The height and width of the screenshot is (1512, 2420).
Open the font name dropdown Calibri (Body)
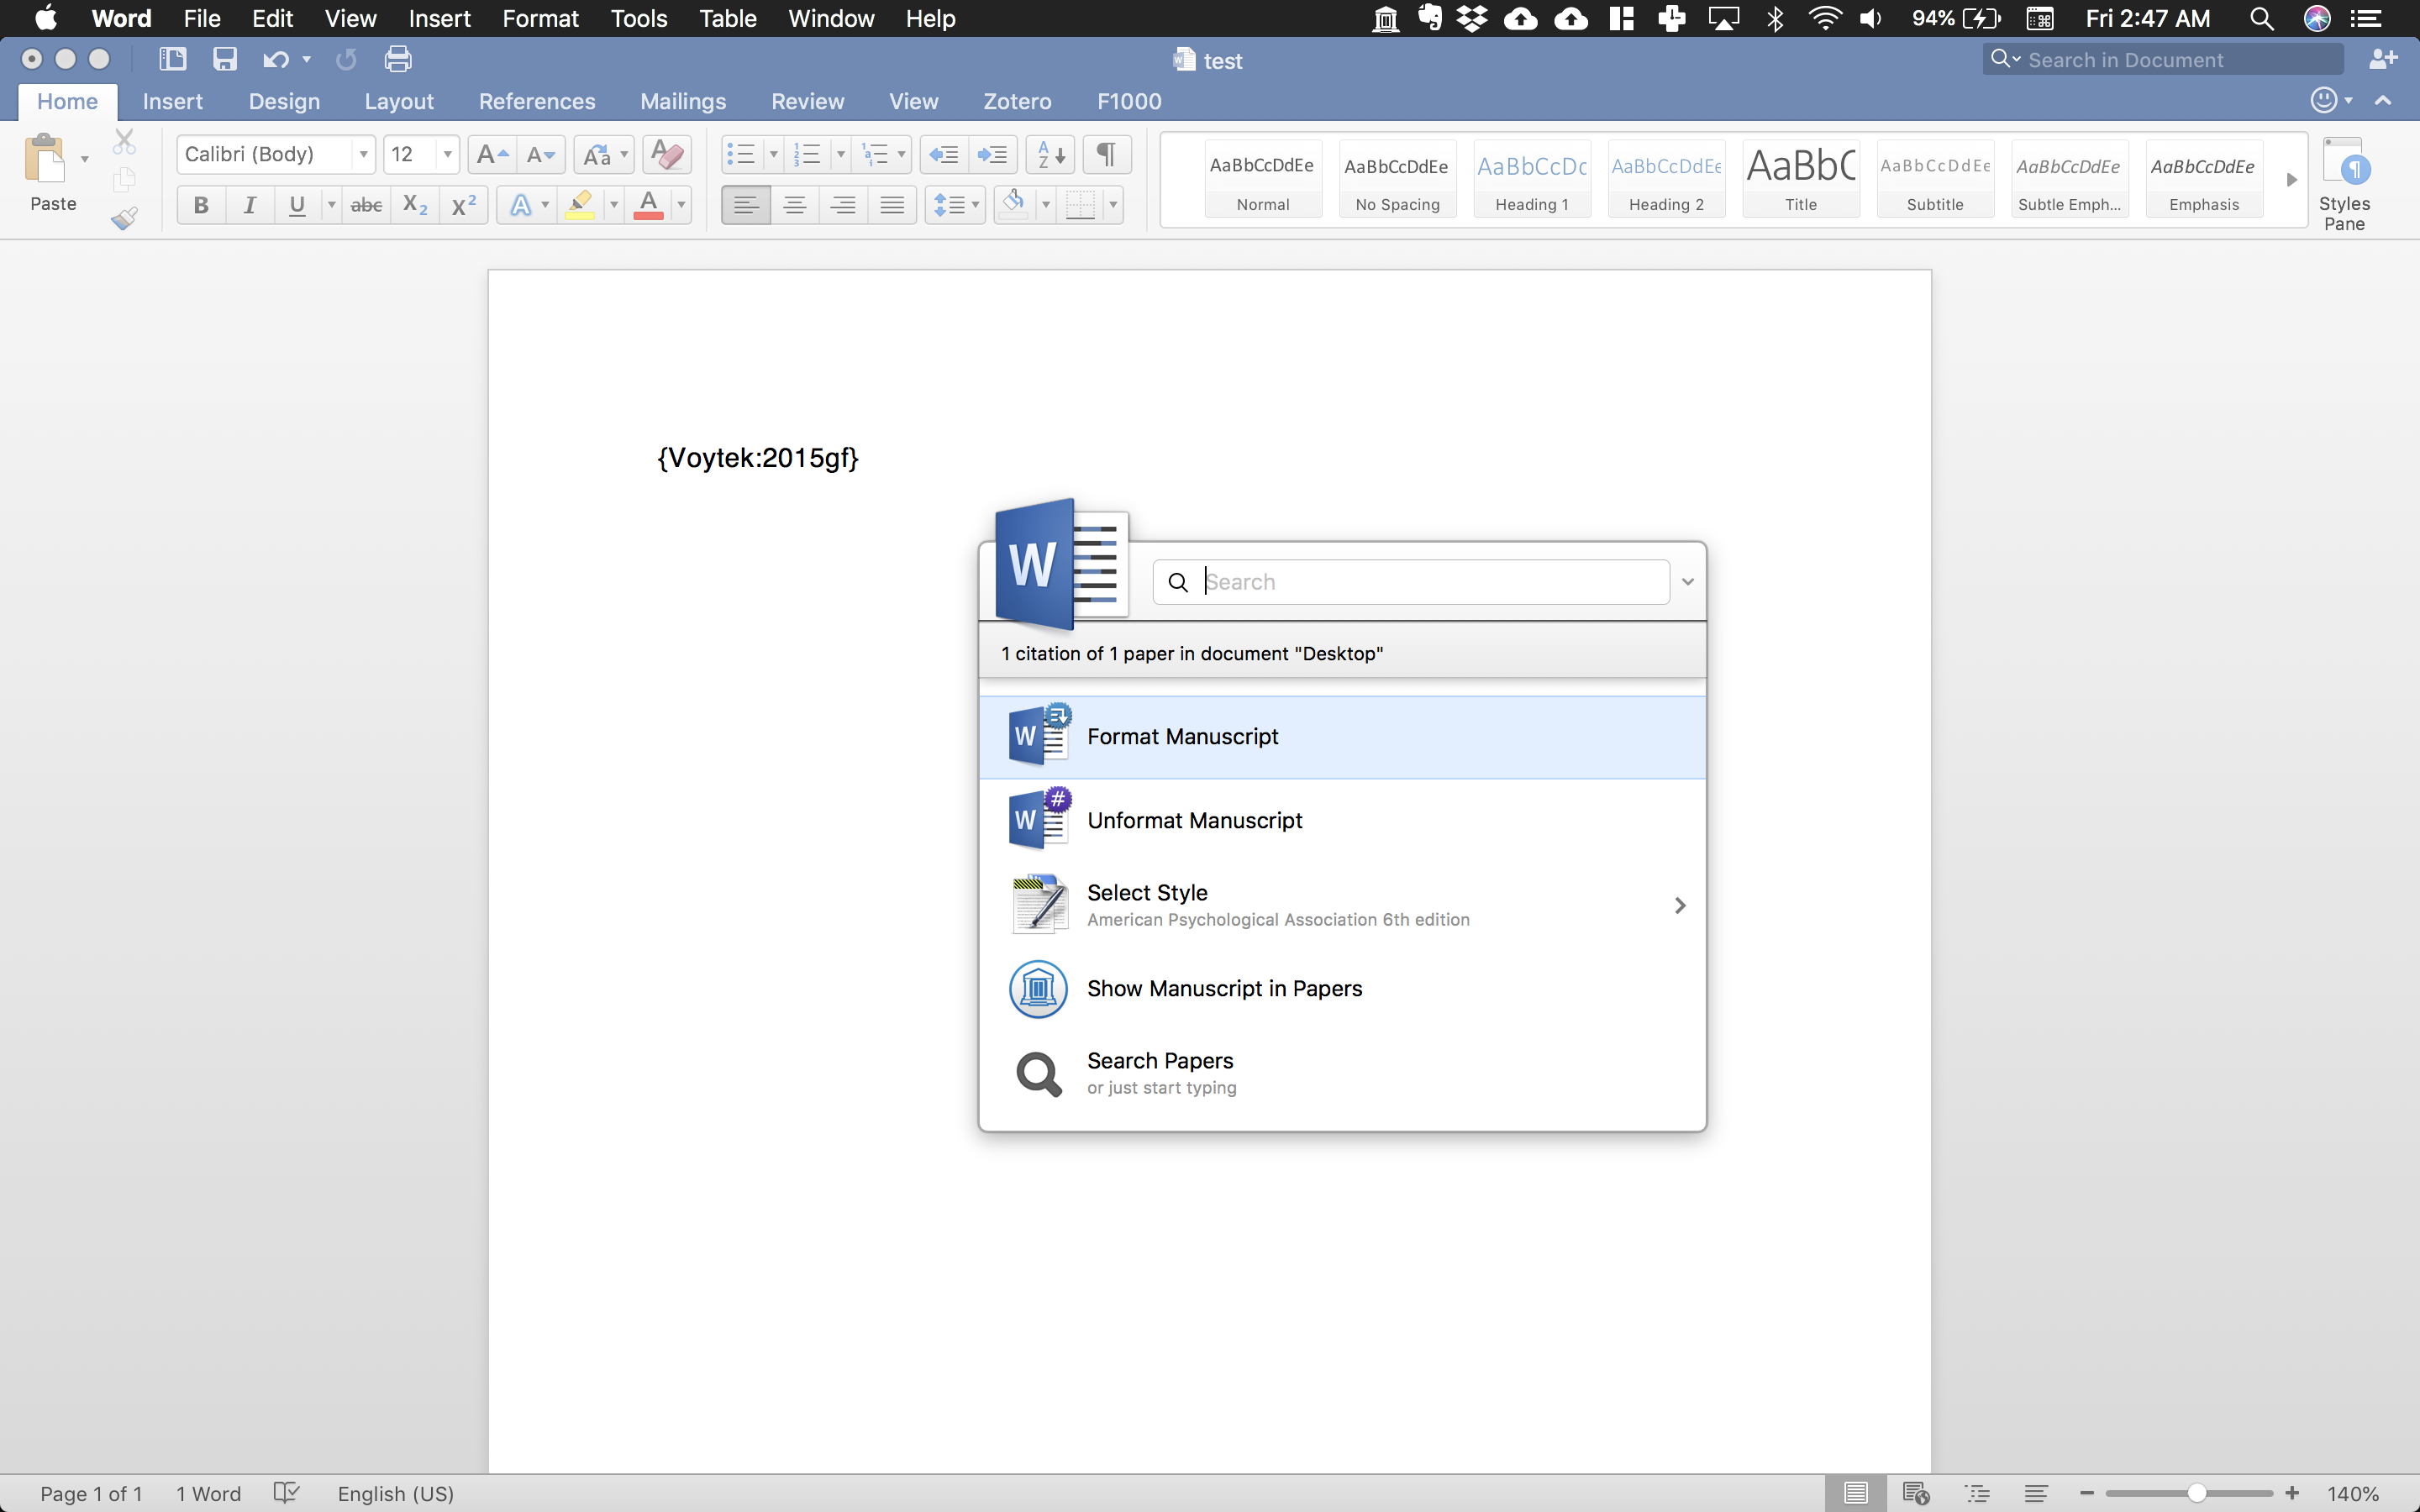click(364, 155)
